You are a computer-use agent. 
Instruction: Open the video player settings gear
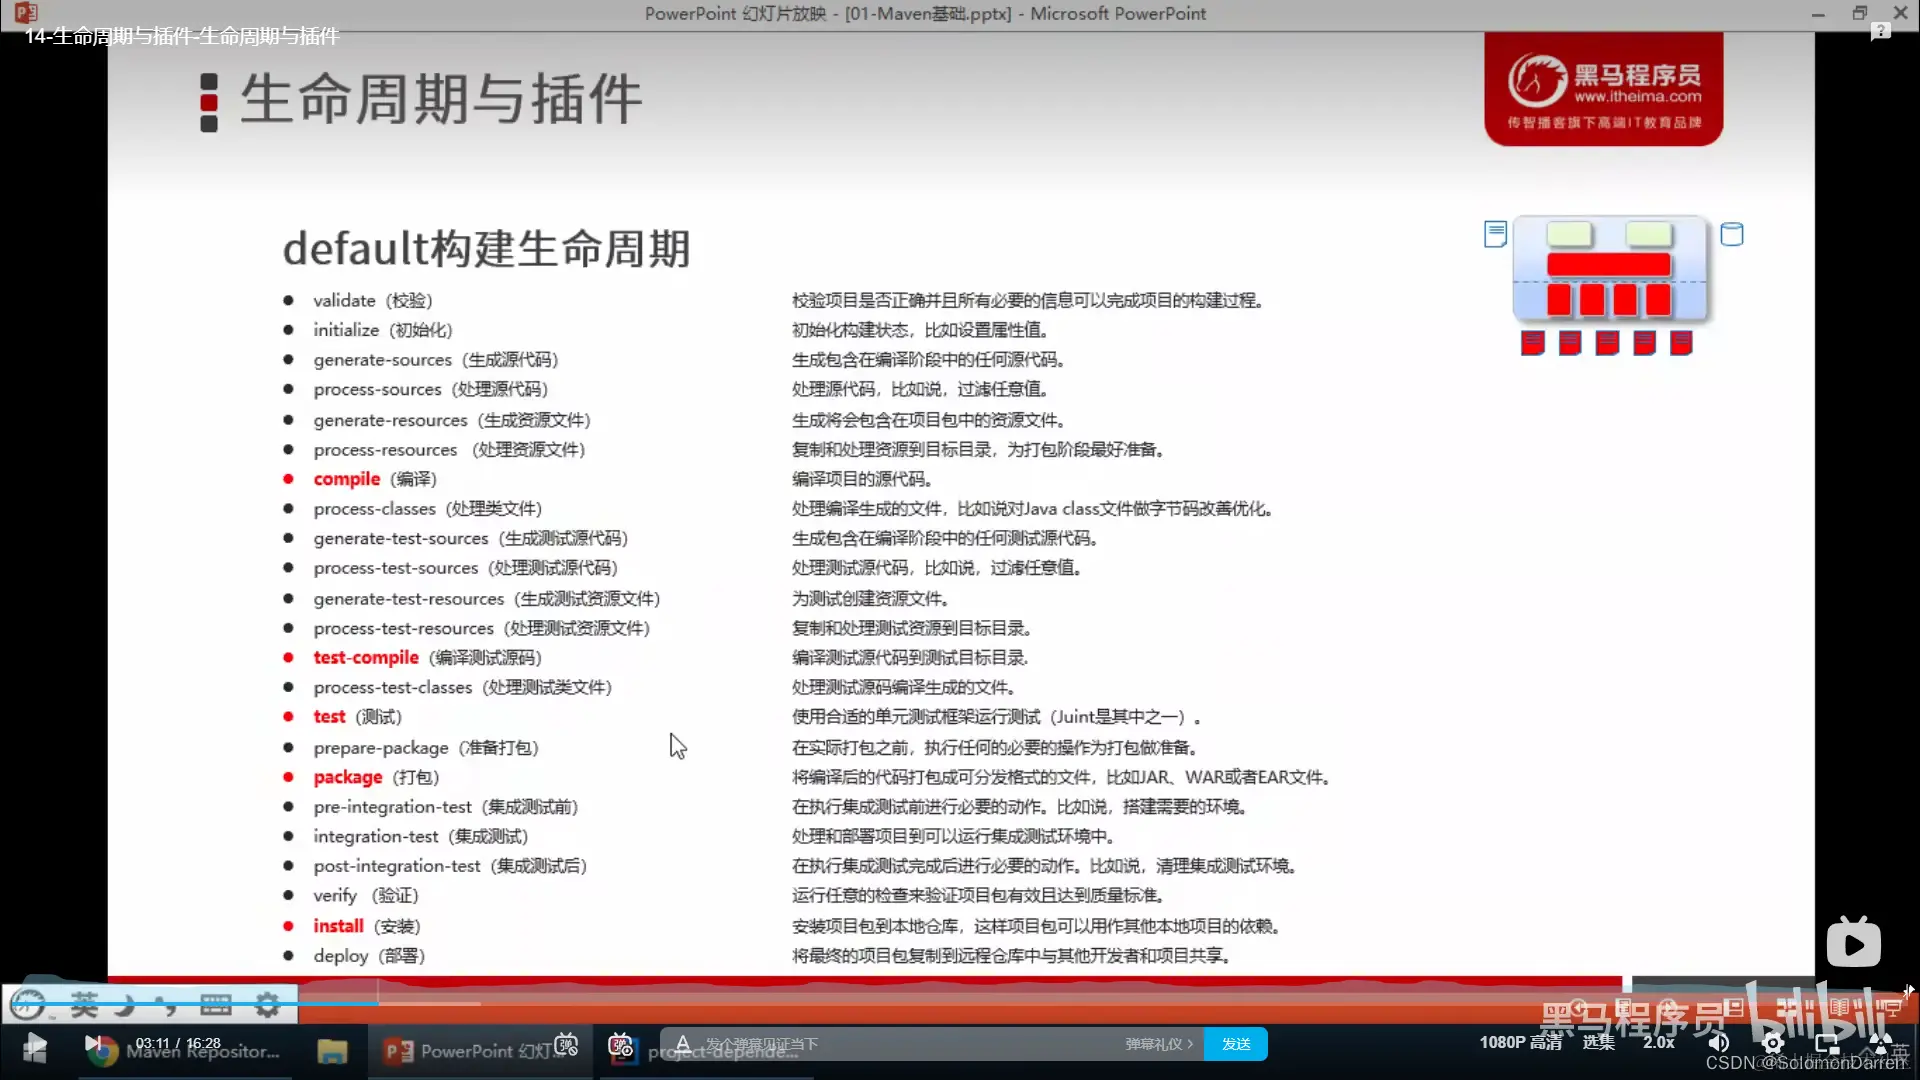click(1773, 1045)
